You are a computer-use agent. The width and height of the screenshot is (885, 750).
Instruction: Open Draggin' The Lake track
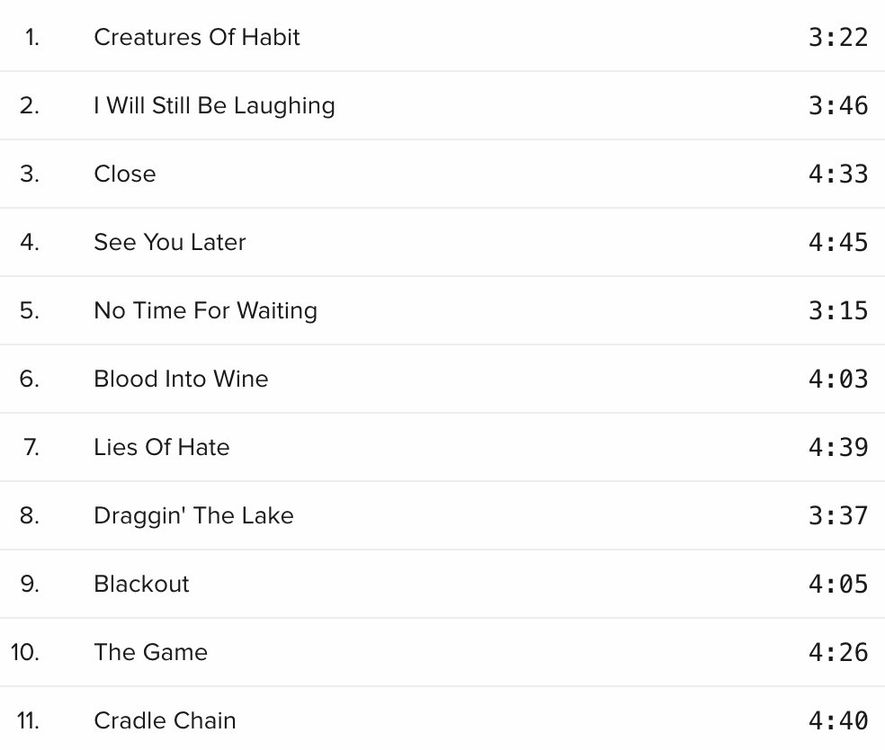pyautogui.click(x=194, y=516)
